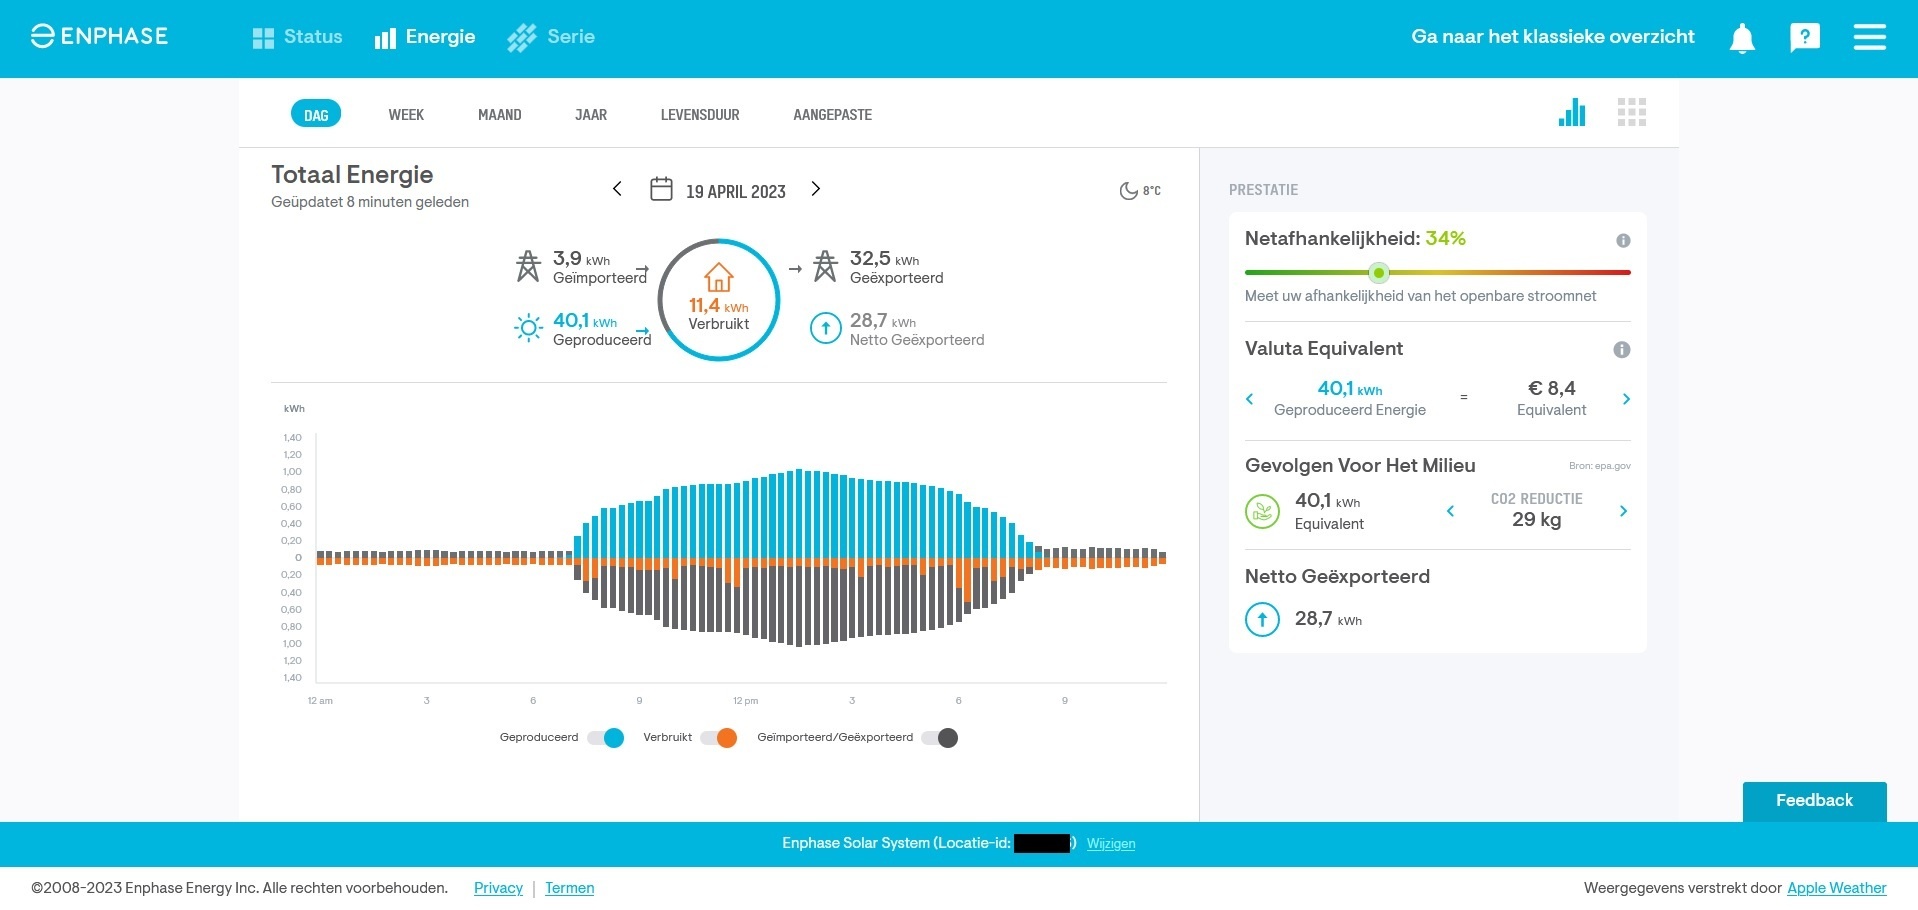Open the help question mark icon
1918x910 pixels.
coord(1804,37)
